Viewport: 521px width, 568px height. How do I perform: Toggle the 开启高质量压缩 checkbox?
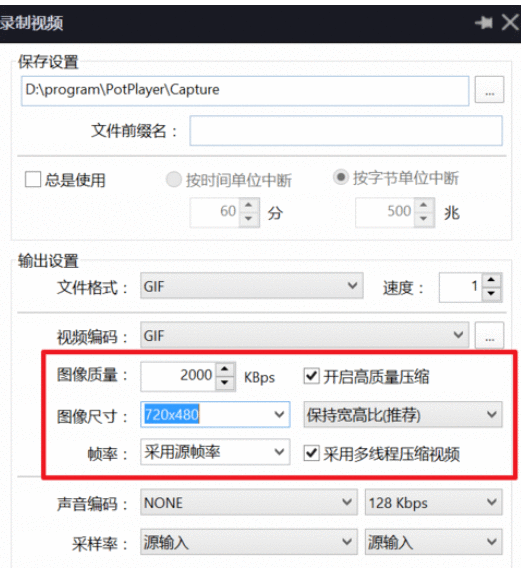pyautogui.click(x=312, y=376)
